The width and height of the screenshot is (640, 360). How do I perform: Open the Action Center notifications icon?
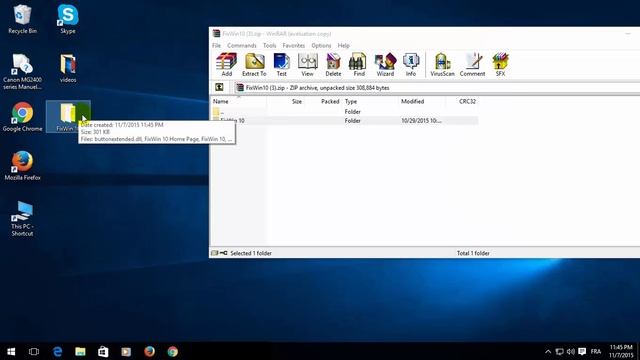pos(582,351)
